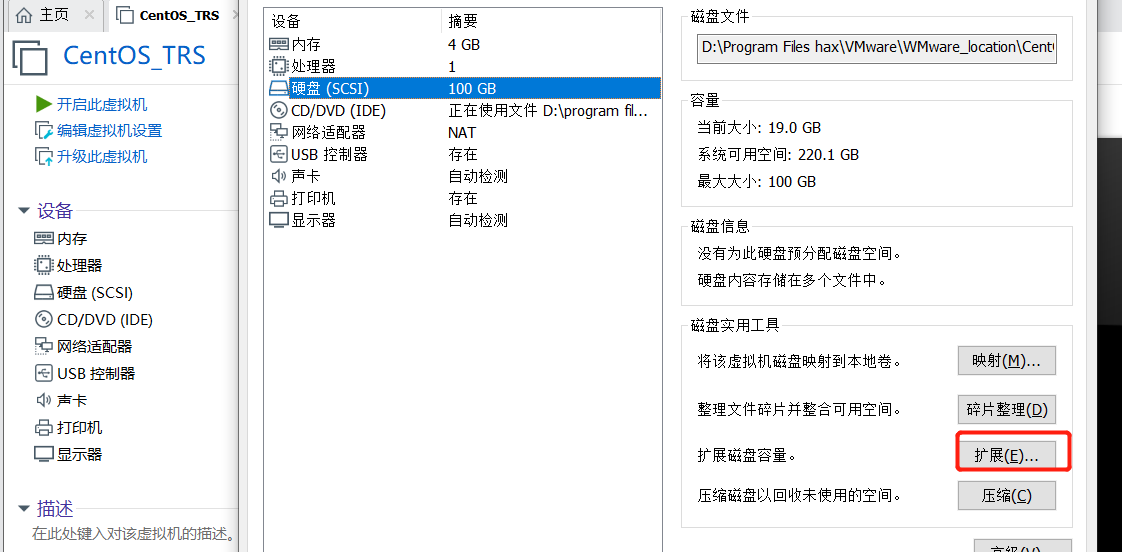Click the 映射(M)... button
Screen dimensions: 1122x552
click(1006, 362)
